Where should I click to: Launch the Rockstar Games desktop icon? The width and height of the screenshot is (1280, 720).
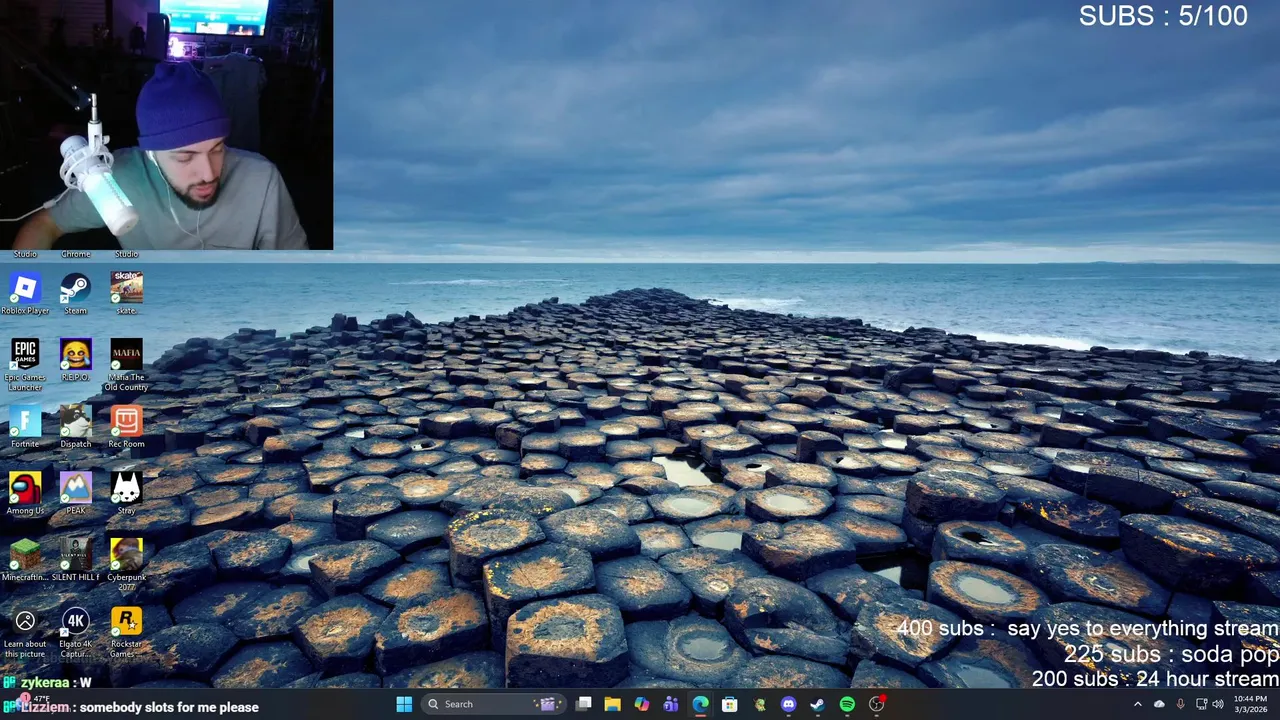click(126, 633)
